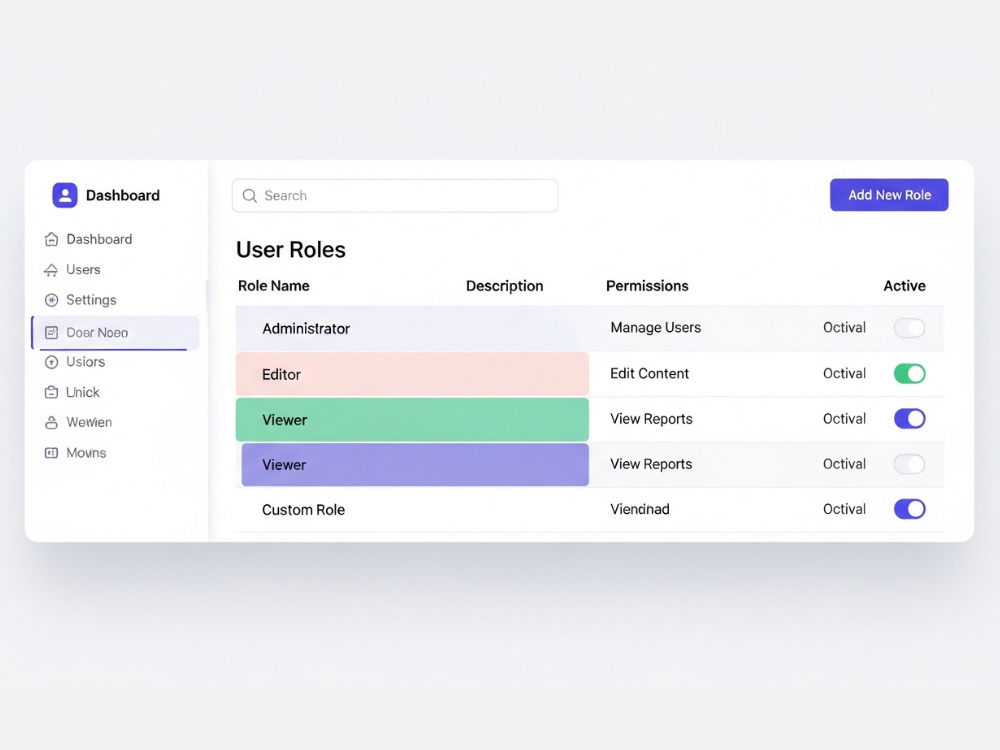Viewport: 1000px width, 750px height.
Task: Click the icon next to Users
Action: (51, 270)
